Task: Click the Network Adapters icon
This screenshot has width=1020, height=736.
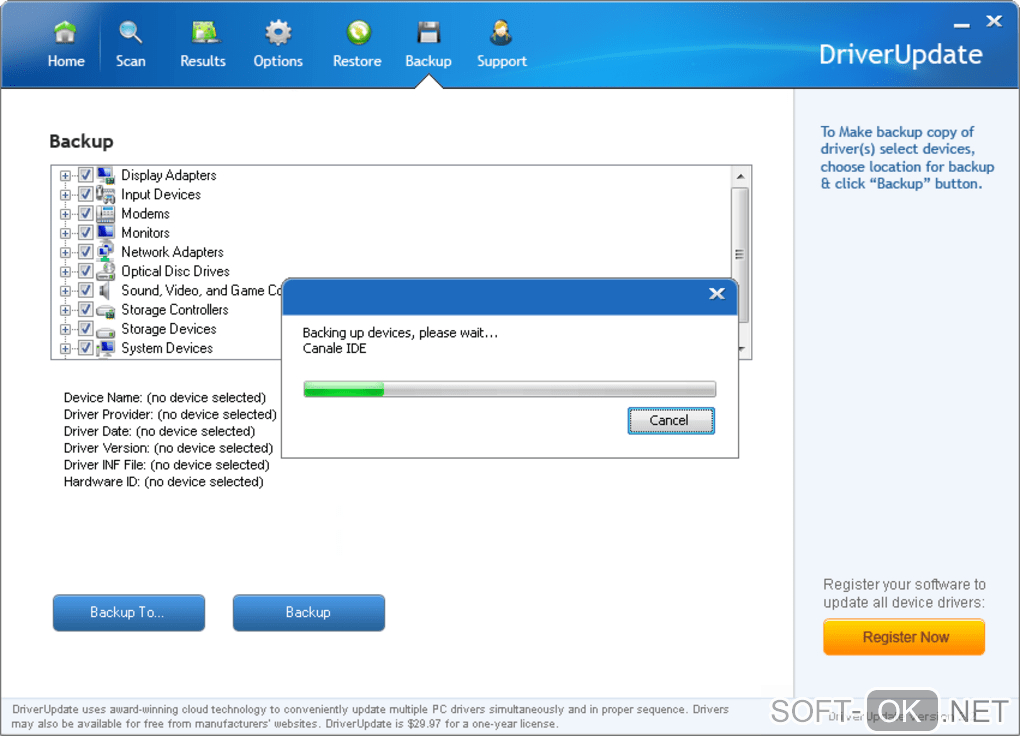Action: pos(105,252)
